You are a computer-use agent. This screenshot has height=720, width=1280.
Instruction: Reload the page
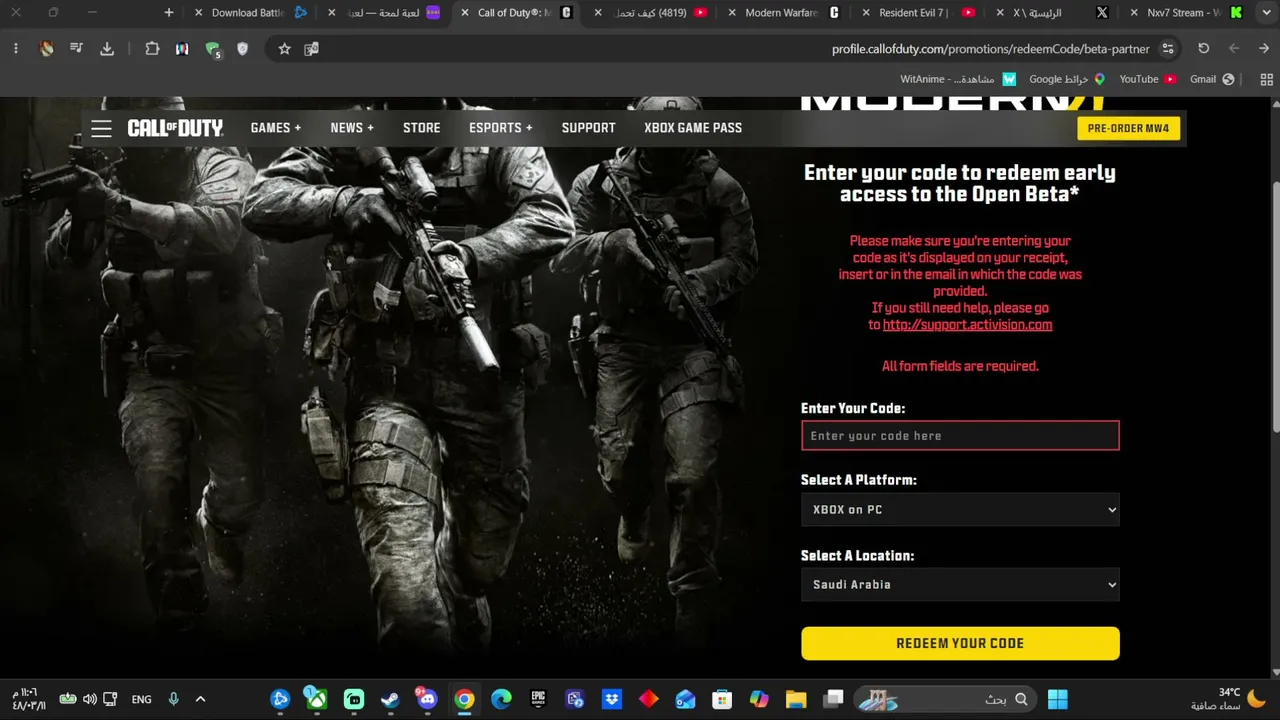pyautogui.click(x=1204, y=49)
